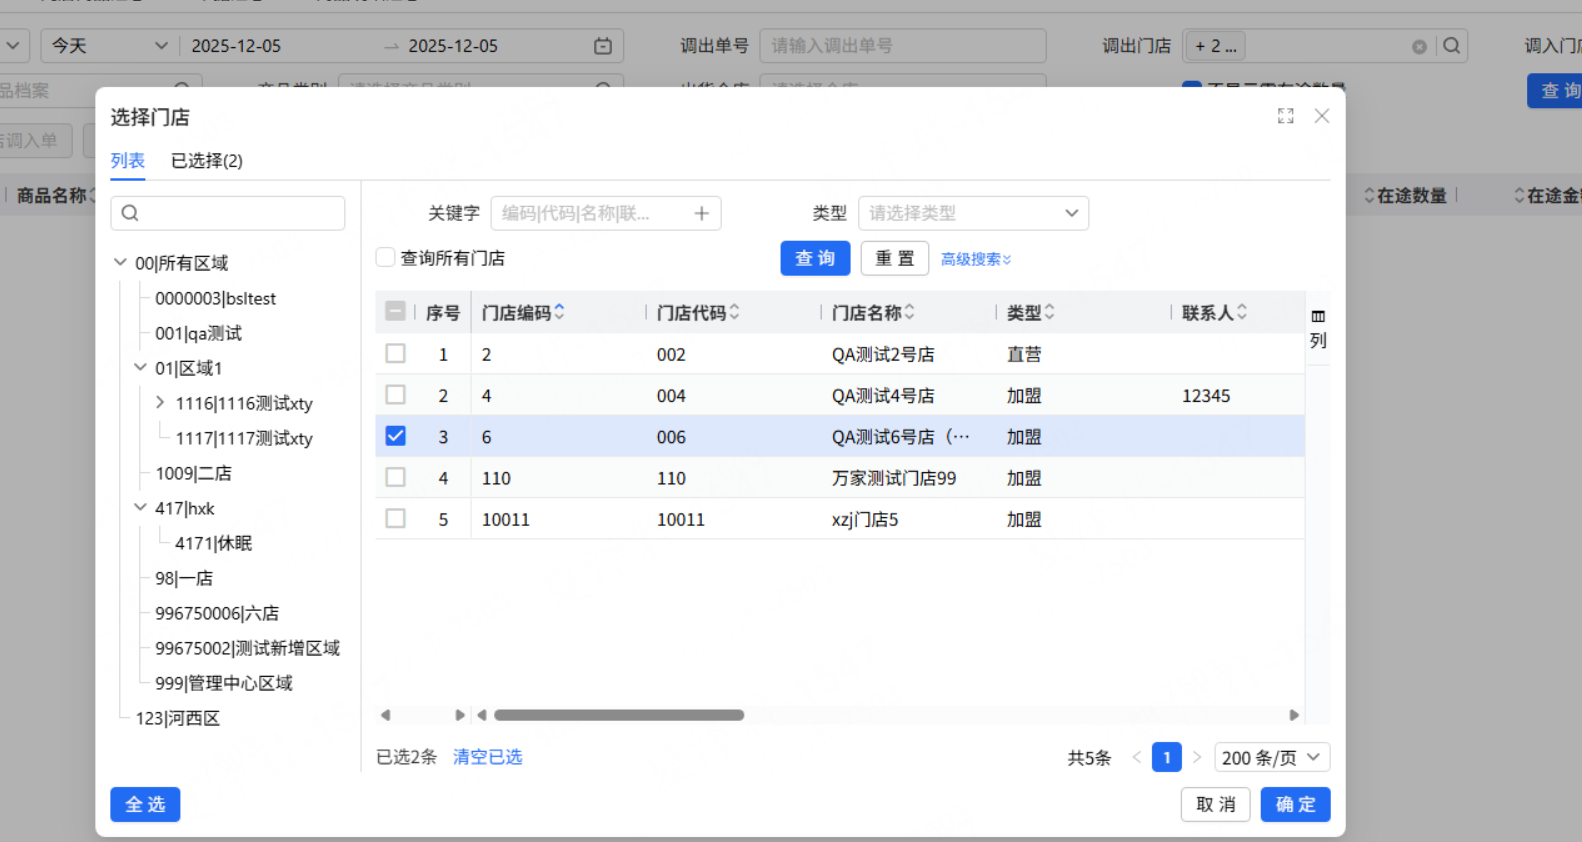Uncheck the QA测试6号店 row checkbox
This screenshot has width=1582, height=842.
(x=396, y=436)
